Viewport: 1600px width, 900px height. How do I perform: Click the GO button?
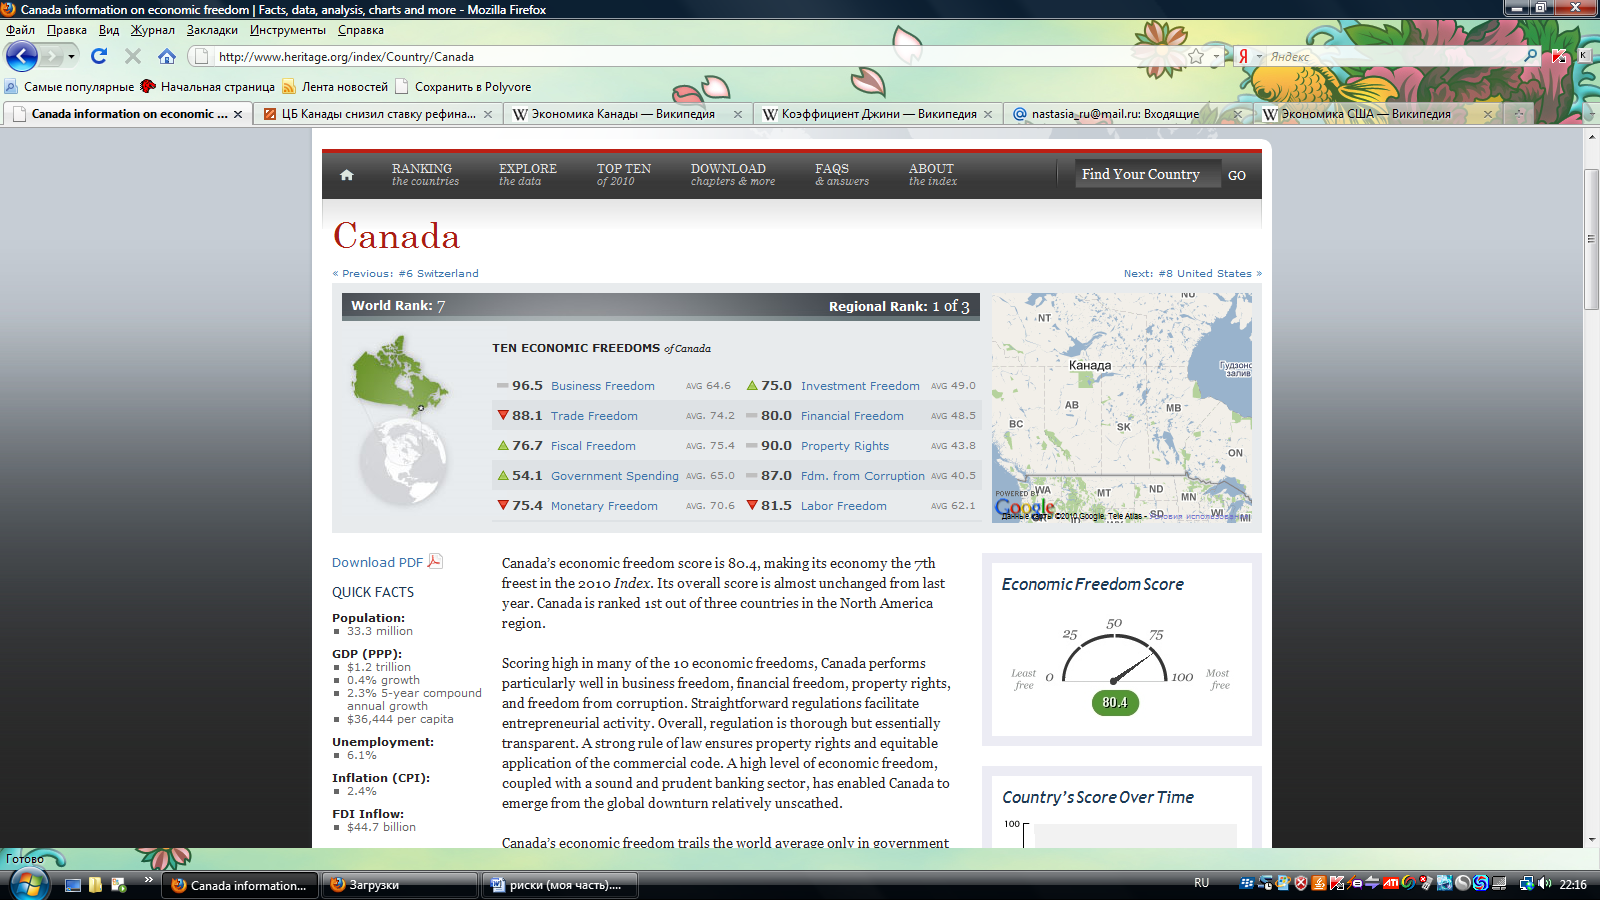(x=1237, y=175)
